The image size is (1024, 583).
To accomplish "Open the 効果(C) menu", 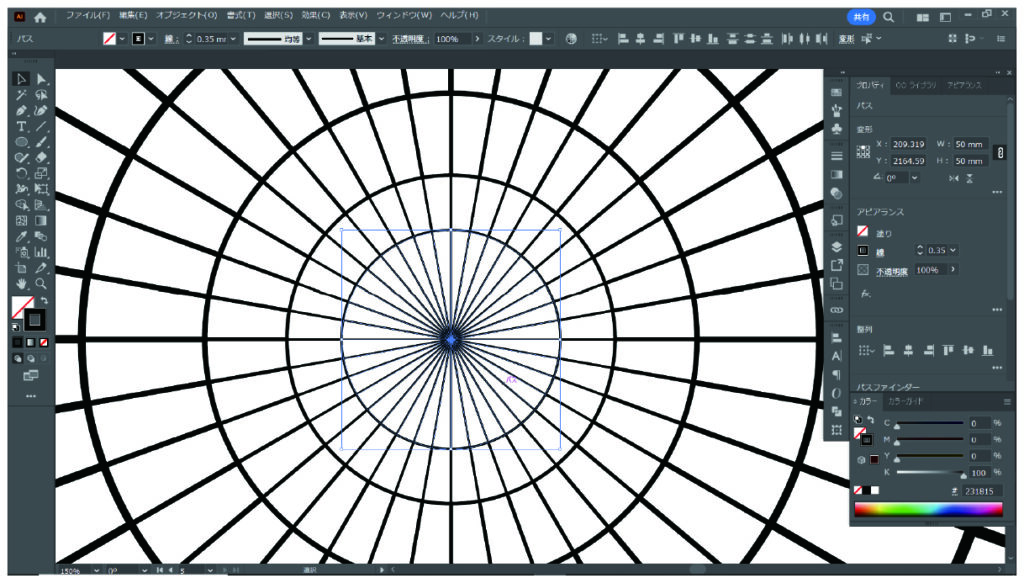I will (315, 15).
